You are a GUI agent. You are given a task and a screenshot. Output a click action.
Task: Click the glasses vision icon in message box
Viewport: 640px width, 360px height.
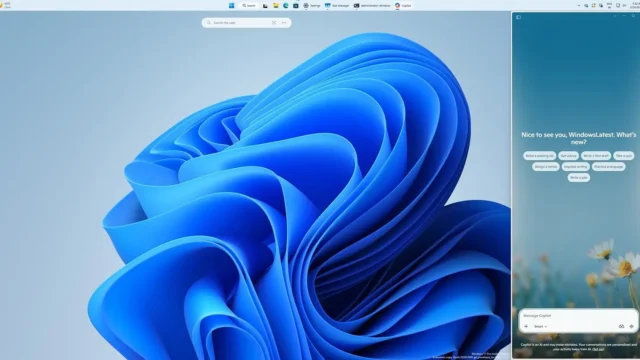tap(621, 327)
